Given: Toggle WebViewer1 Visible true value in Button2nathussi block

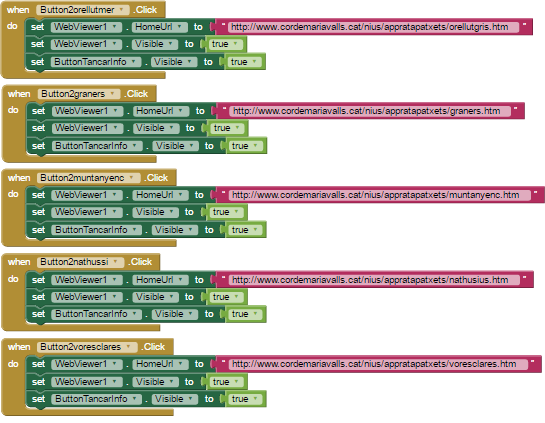Looking at the screenshot, I should (x=226, y=297).
